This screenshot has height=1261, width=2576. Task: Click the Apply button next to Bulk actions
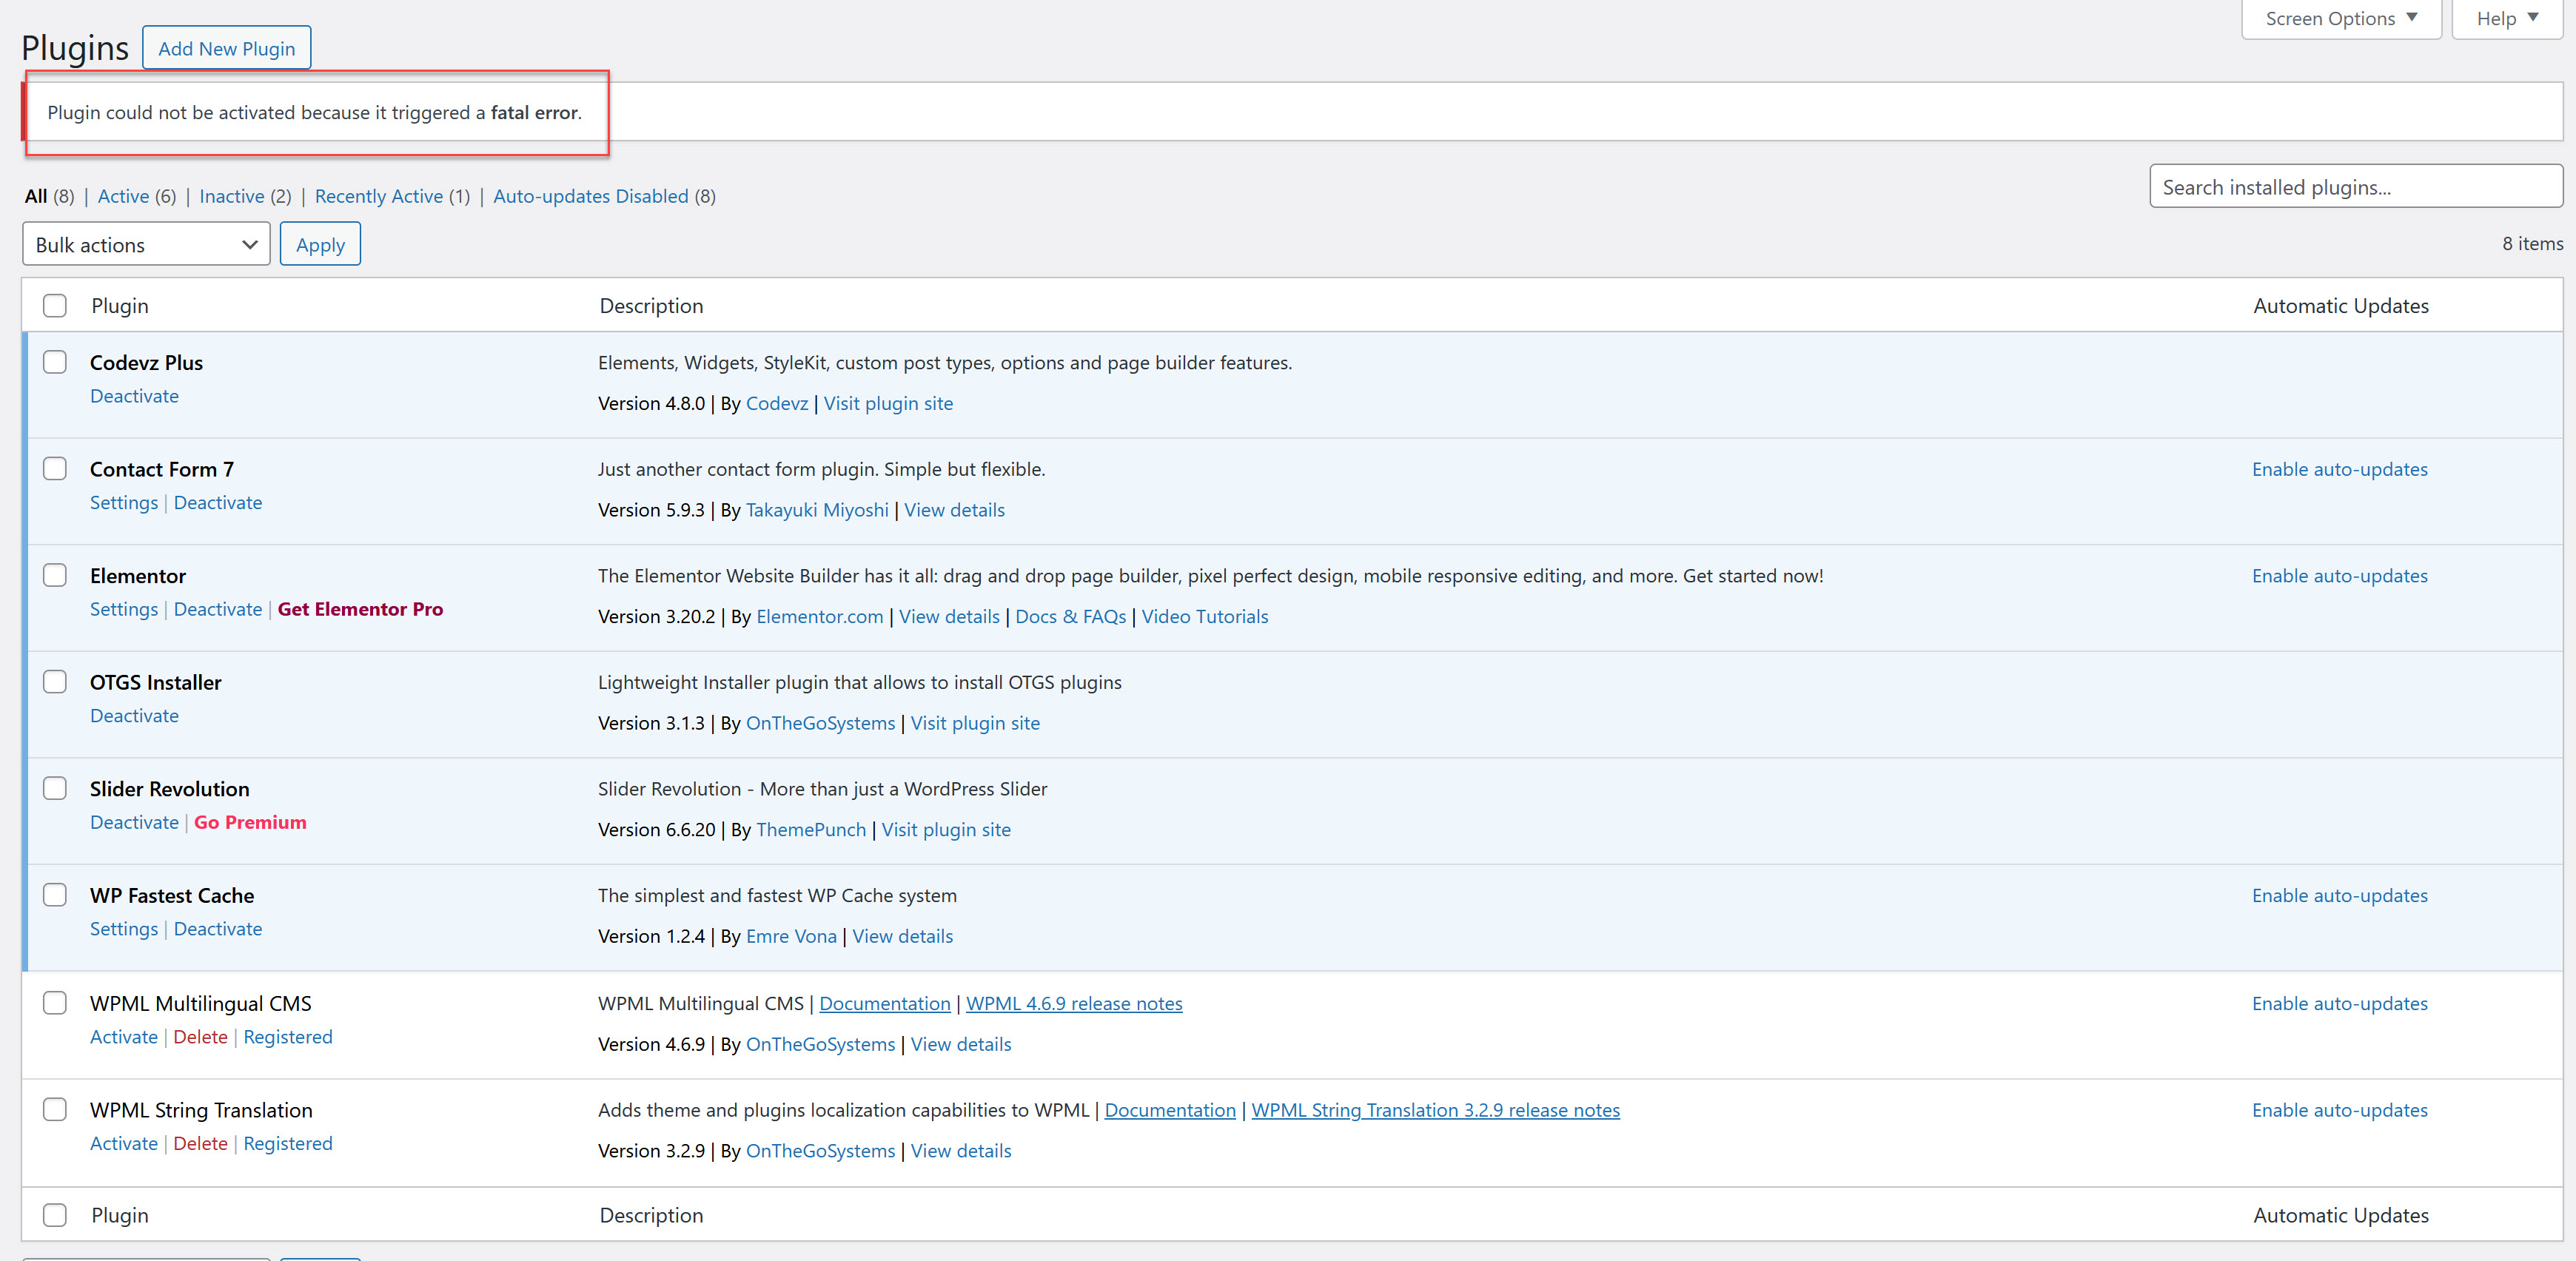coord(320,244)
